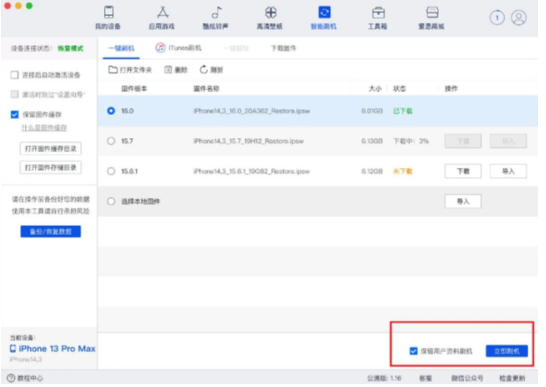Open the 高清壁纸 wallpapers section
The width and height of the screenshot is (546, 387).
[271, 18]
